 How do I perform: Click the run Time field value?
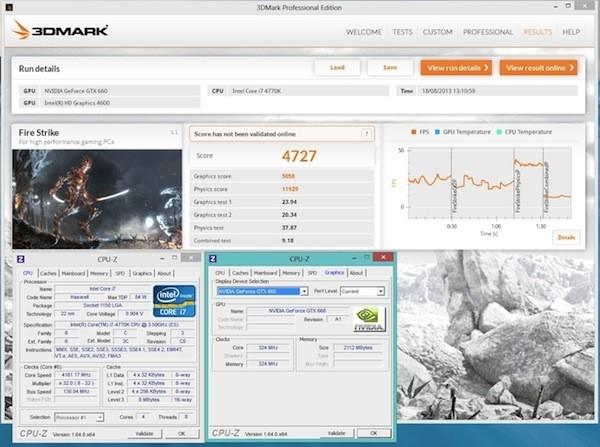pyautogui.click(x=497, y=91)
